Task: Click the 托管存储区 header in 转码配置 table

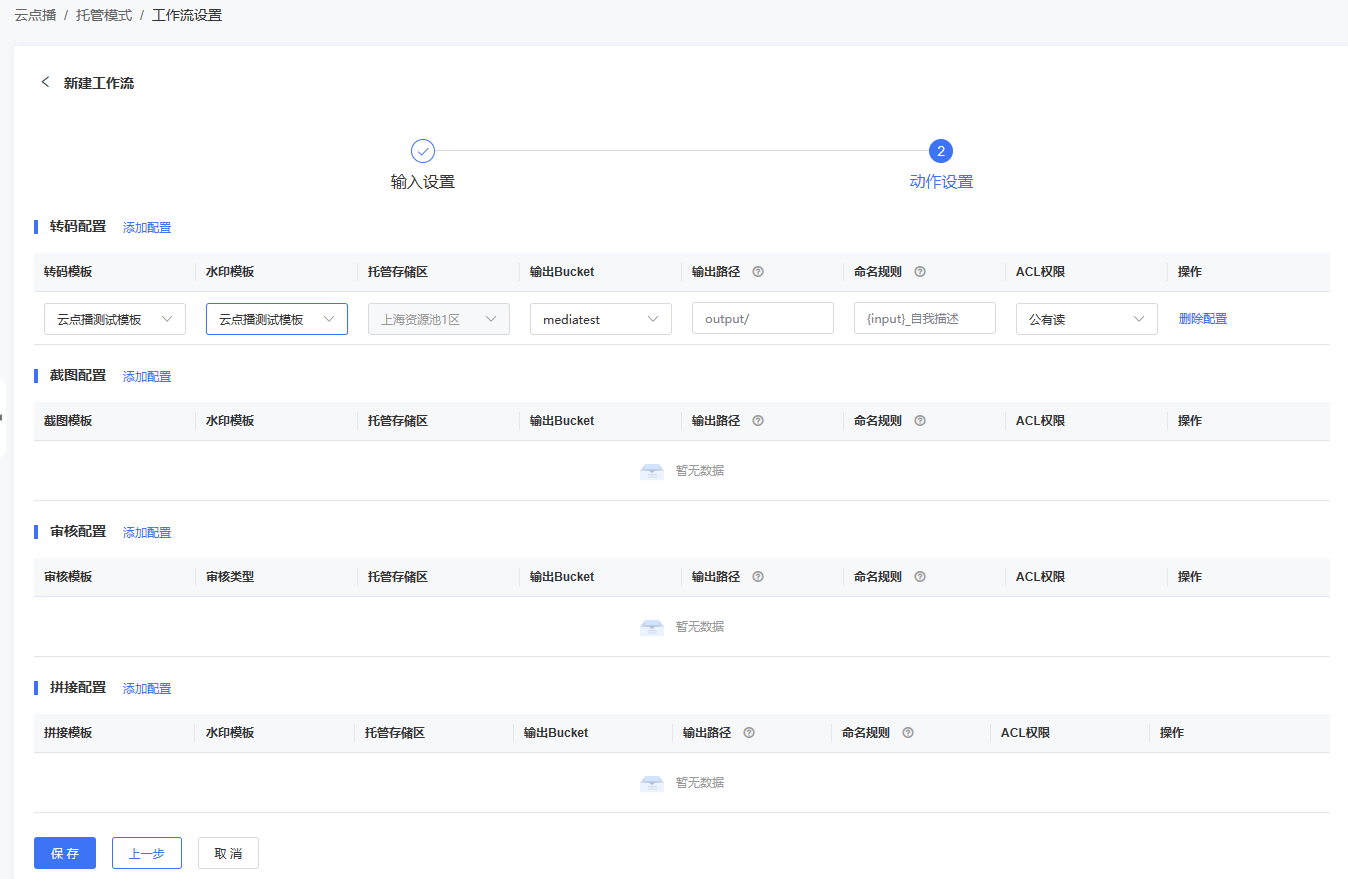Action: pyautogui.click(x=398, y=272)
